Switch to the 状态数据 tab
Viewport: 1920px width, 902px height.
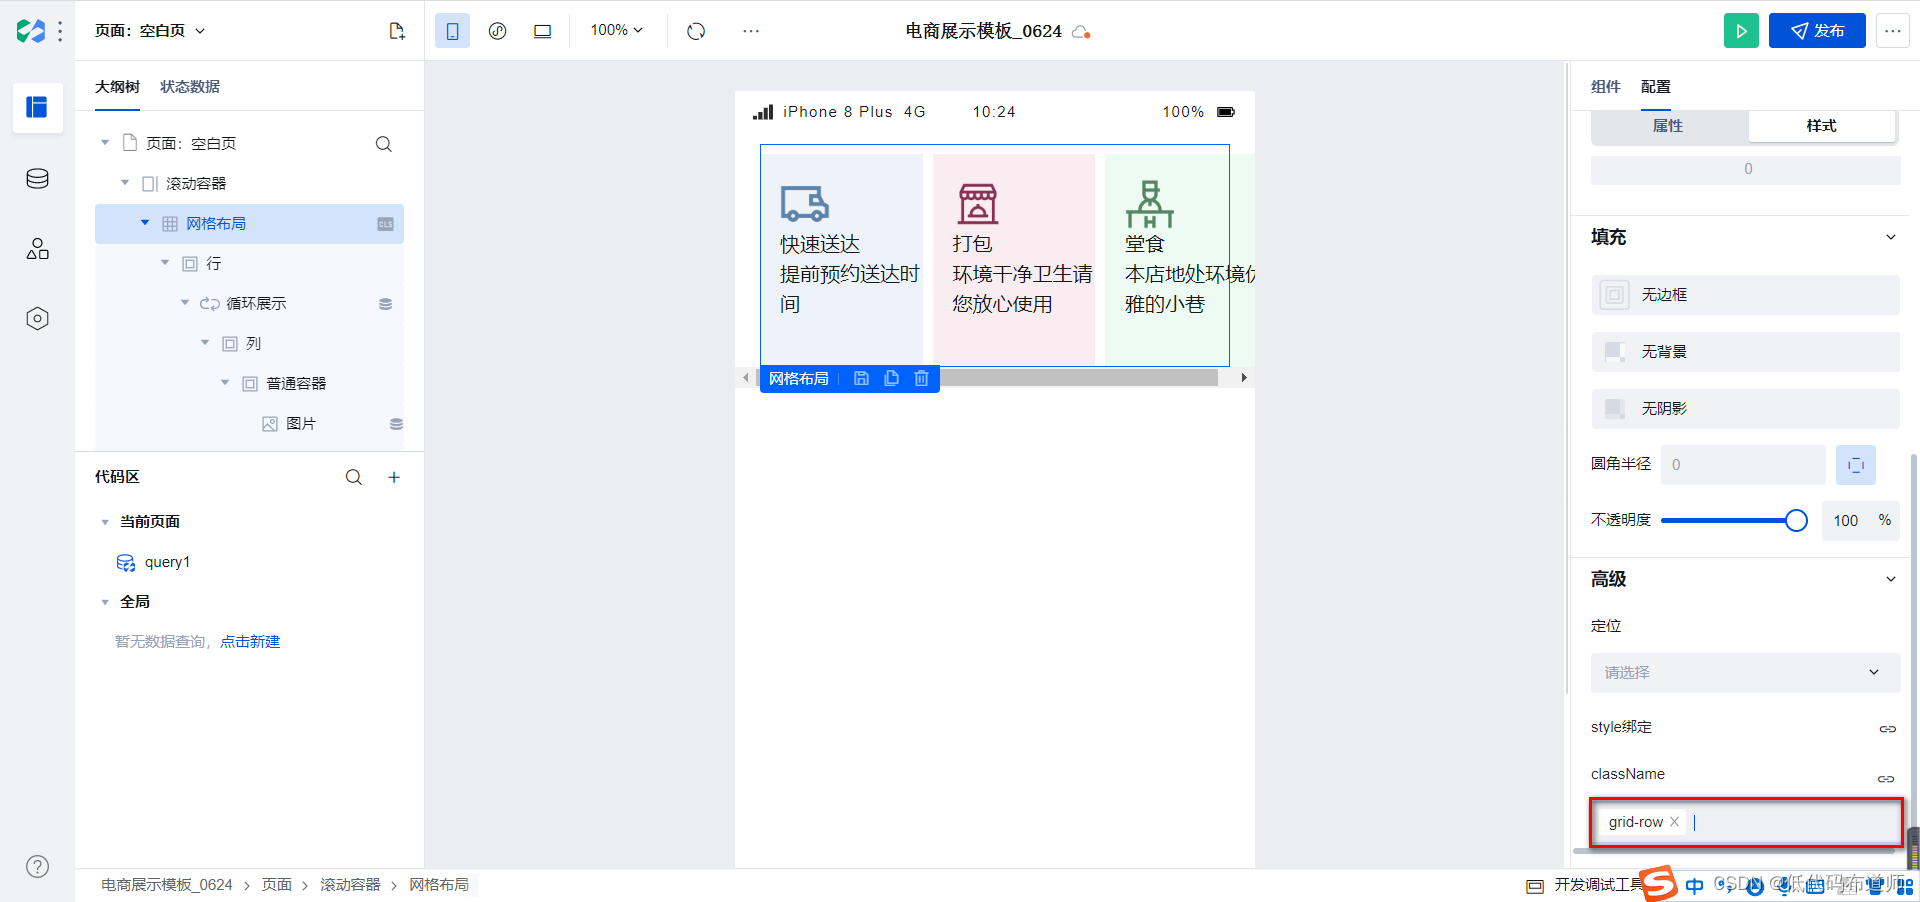click(190, 87)
